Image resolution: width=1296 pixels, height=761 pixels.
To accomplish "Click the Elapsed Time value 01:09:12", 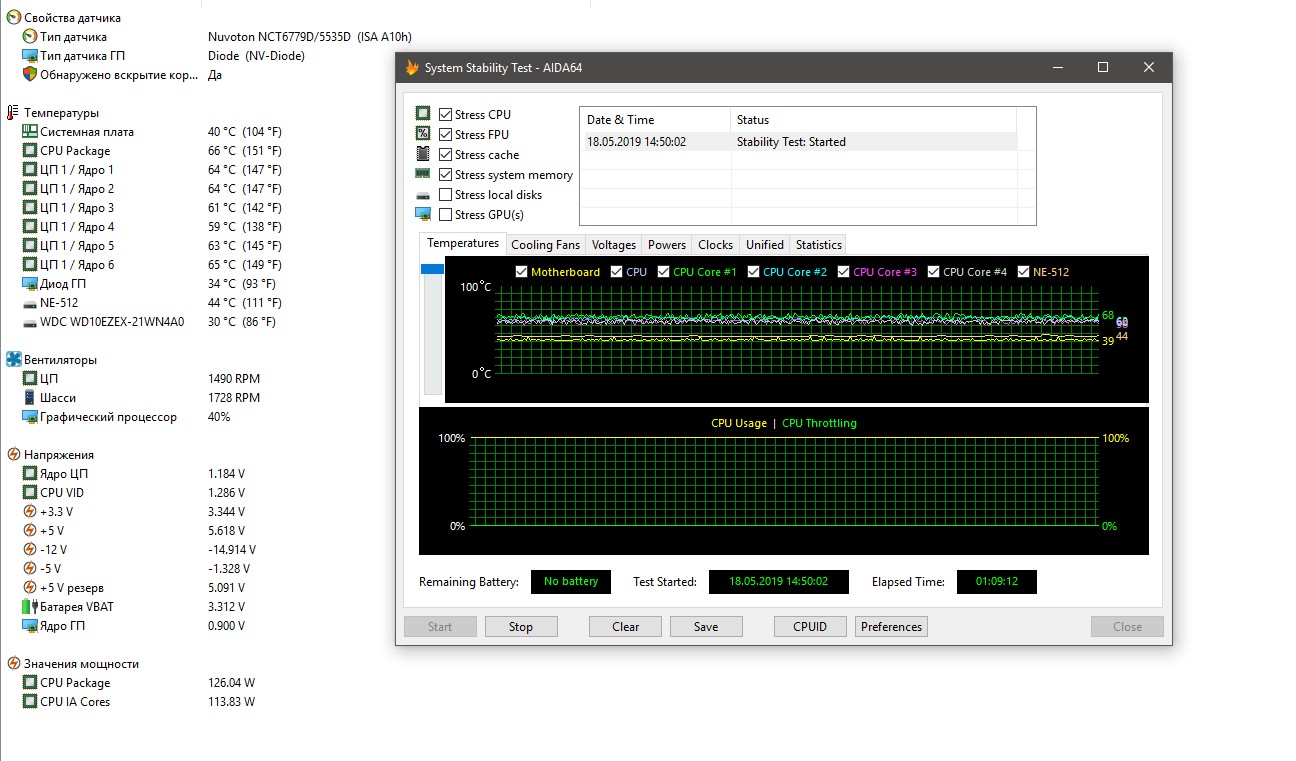I will (997, 582).
